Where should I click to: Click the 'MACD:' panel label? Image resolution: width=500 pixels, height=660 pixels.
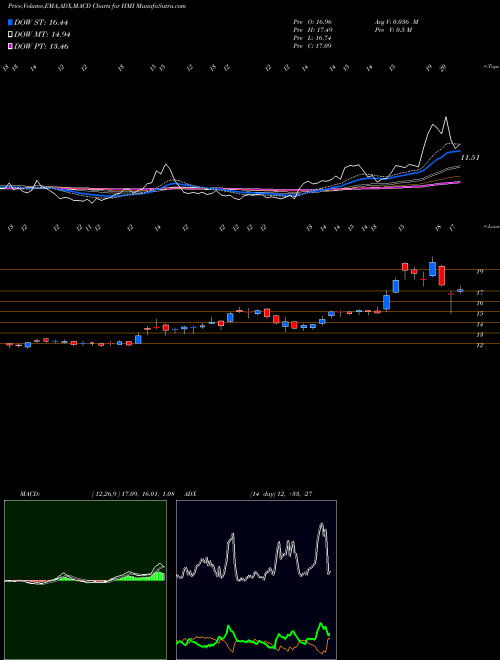tap(30, 494)
